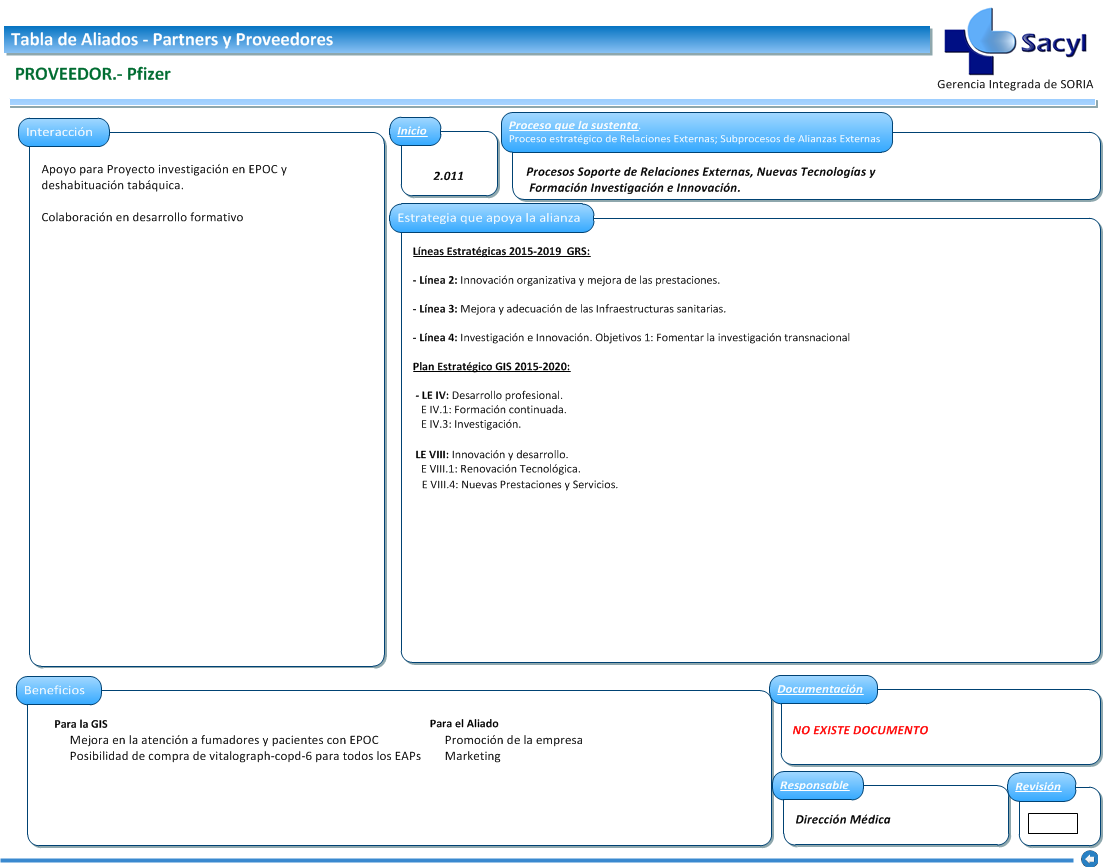The image size is (1103, 868).
Task: Click 'Dirección Médica' text
Action: [x=842, y=819]
